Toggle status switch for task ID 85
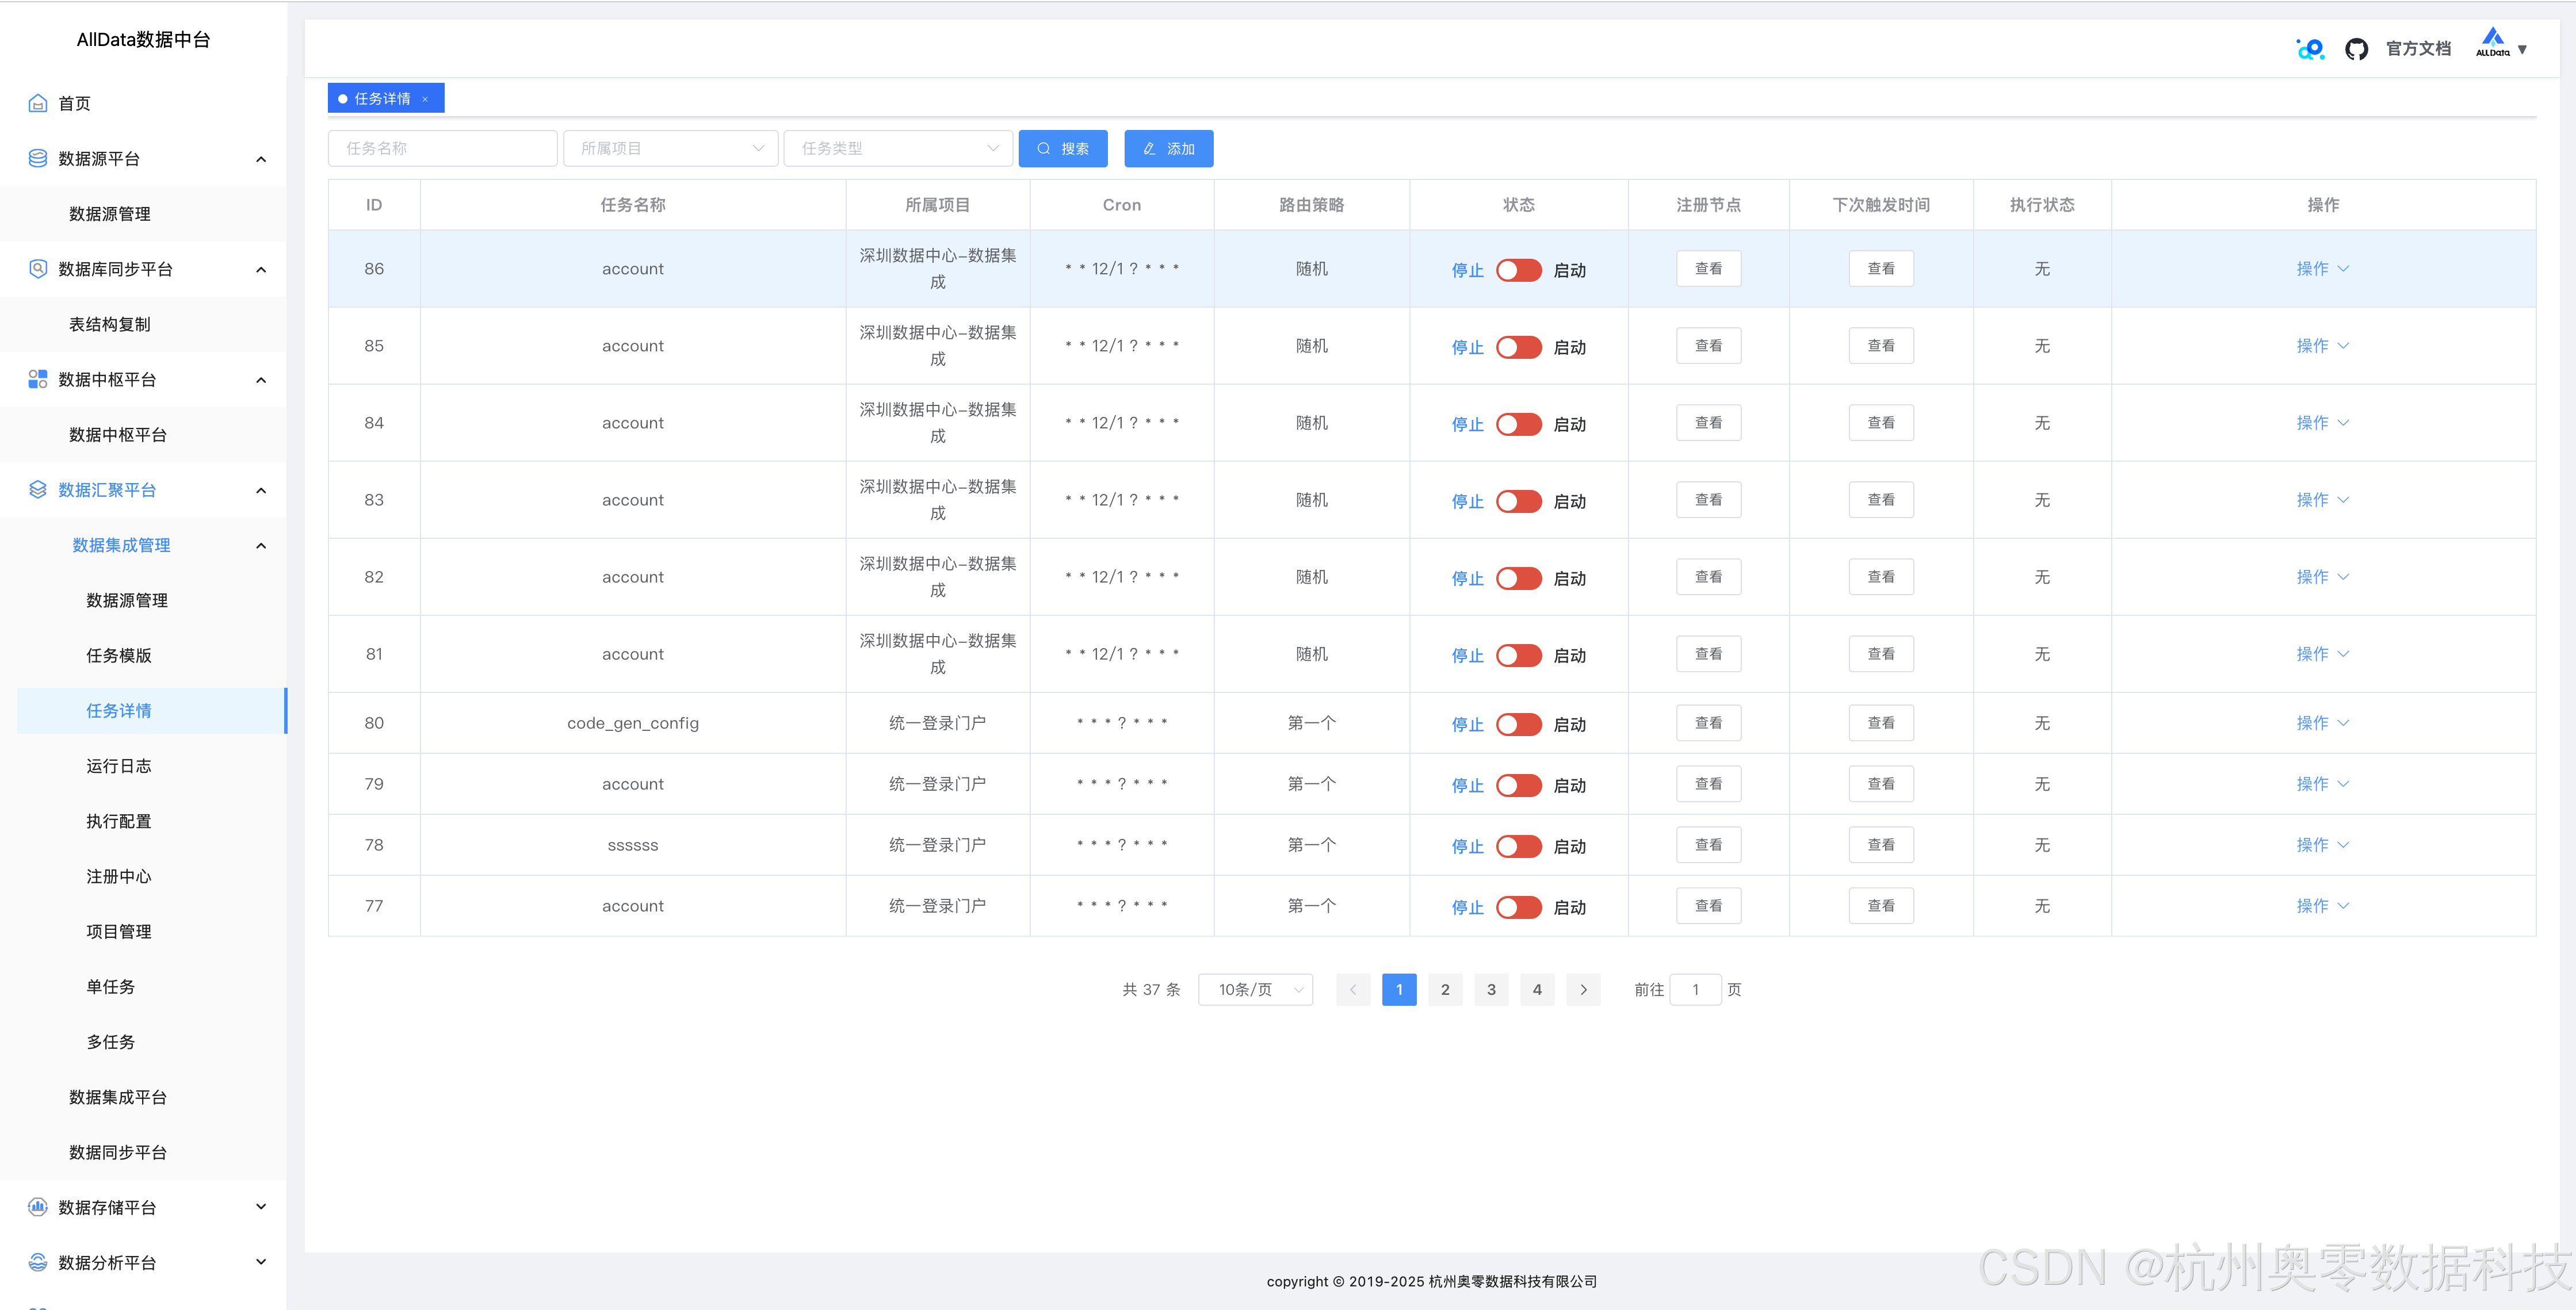Viewport: 2576px width, 1310px height. tap(1518, 347)
